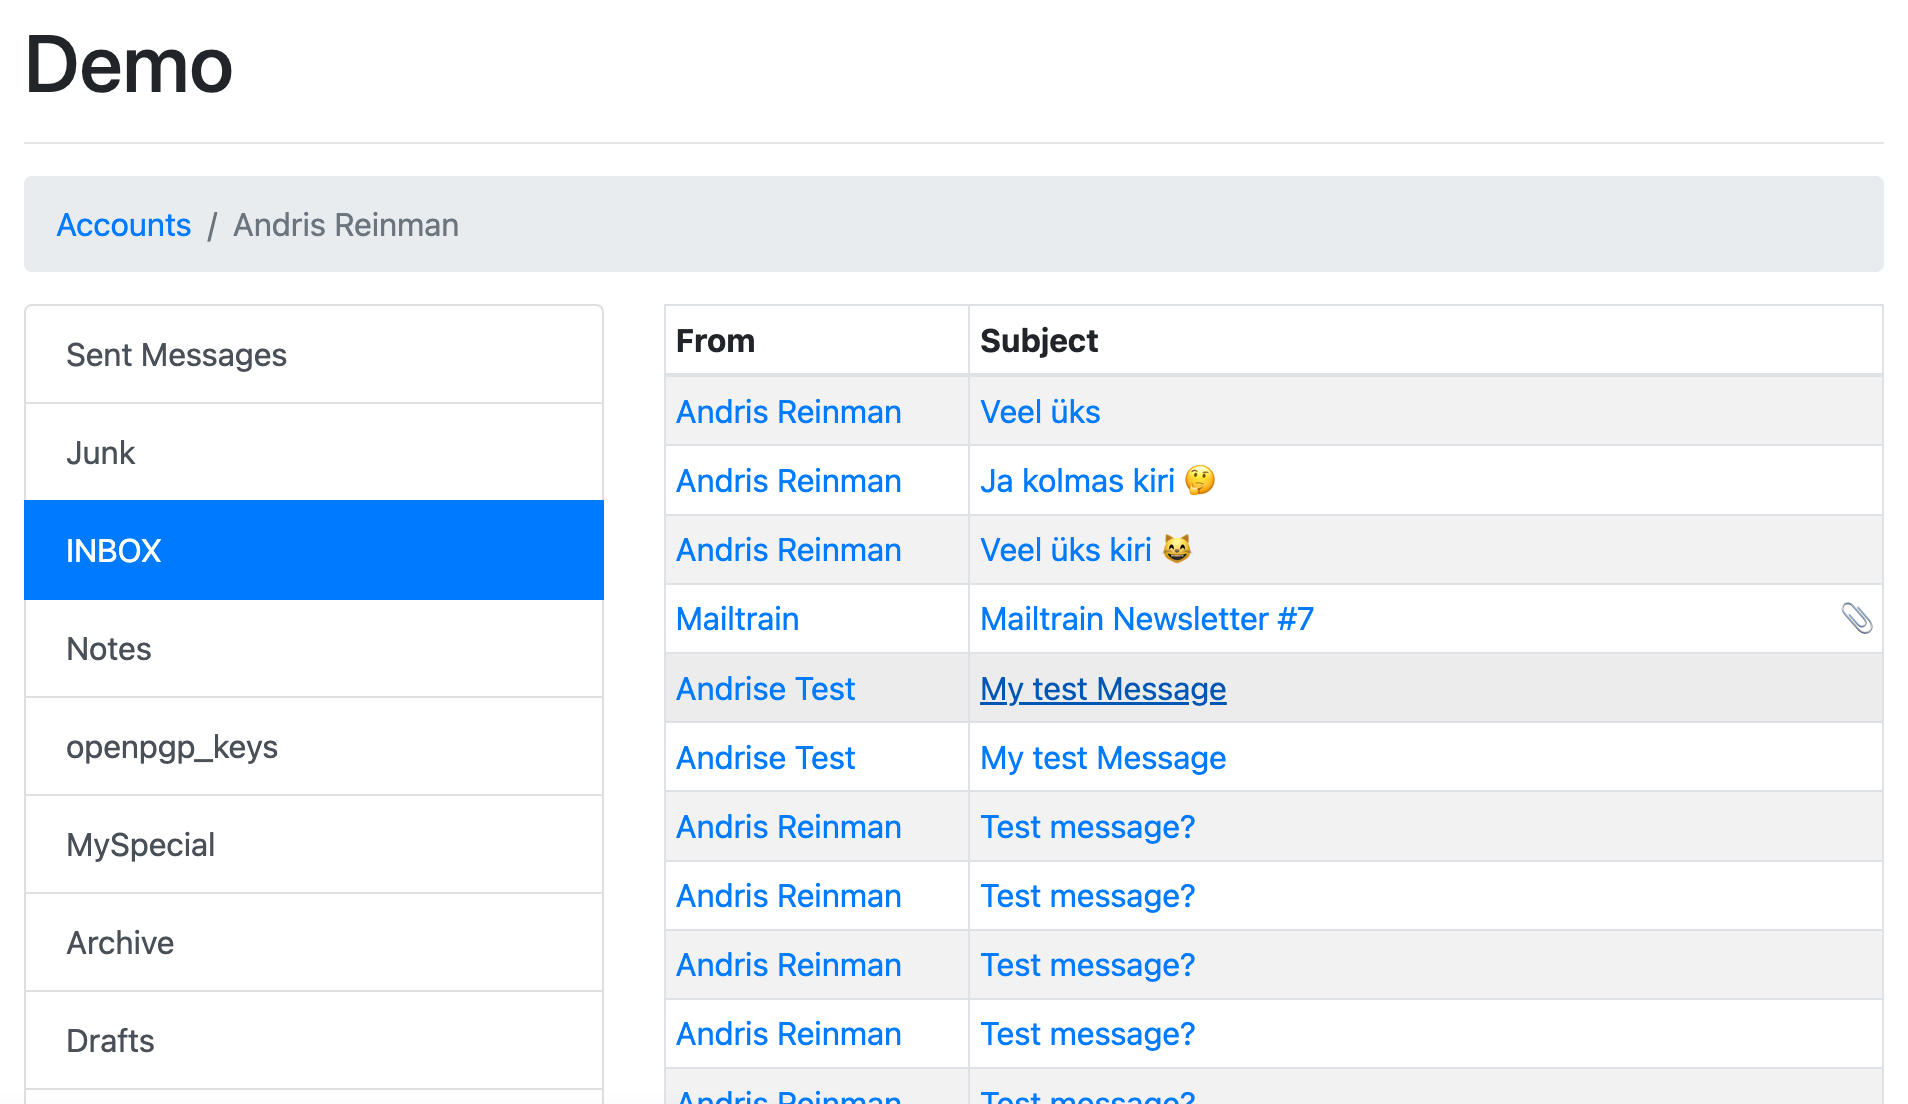Click the From column header
The width and height of the screenshot is (1908, 1104).
(715, 341)
